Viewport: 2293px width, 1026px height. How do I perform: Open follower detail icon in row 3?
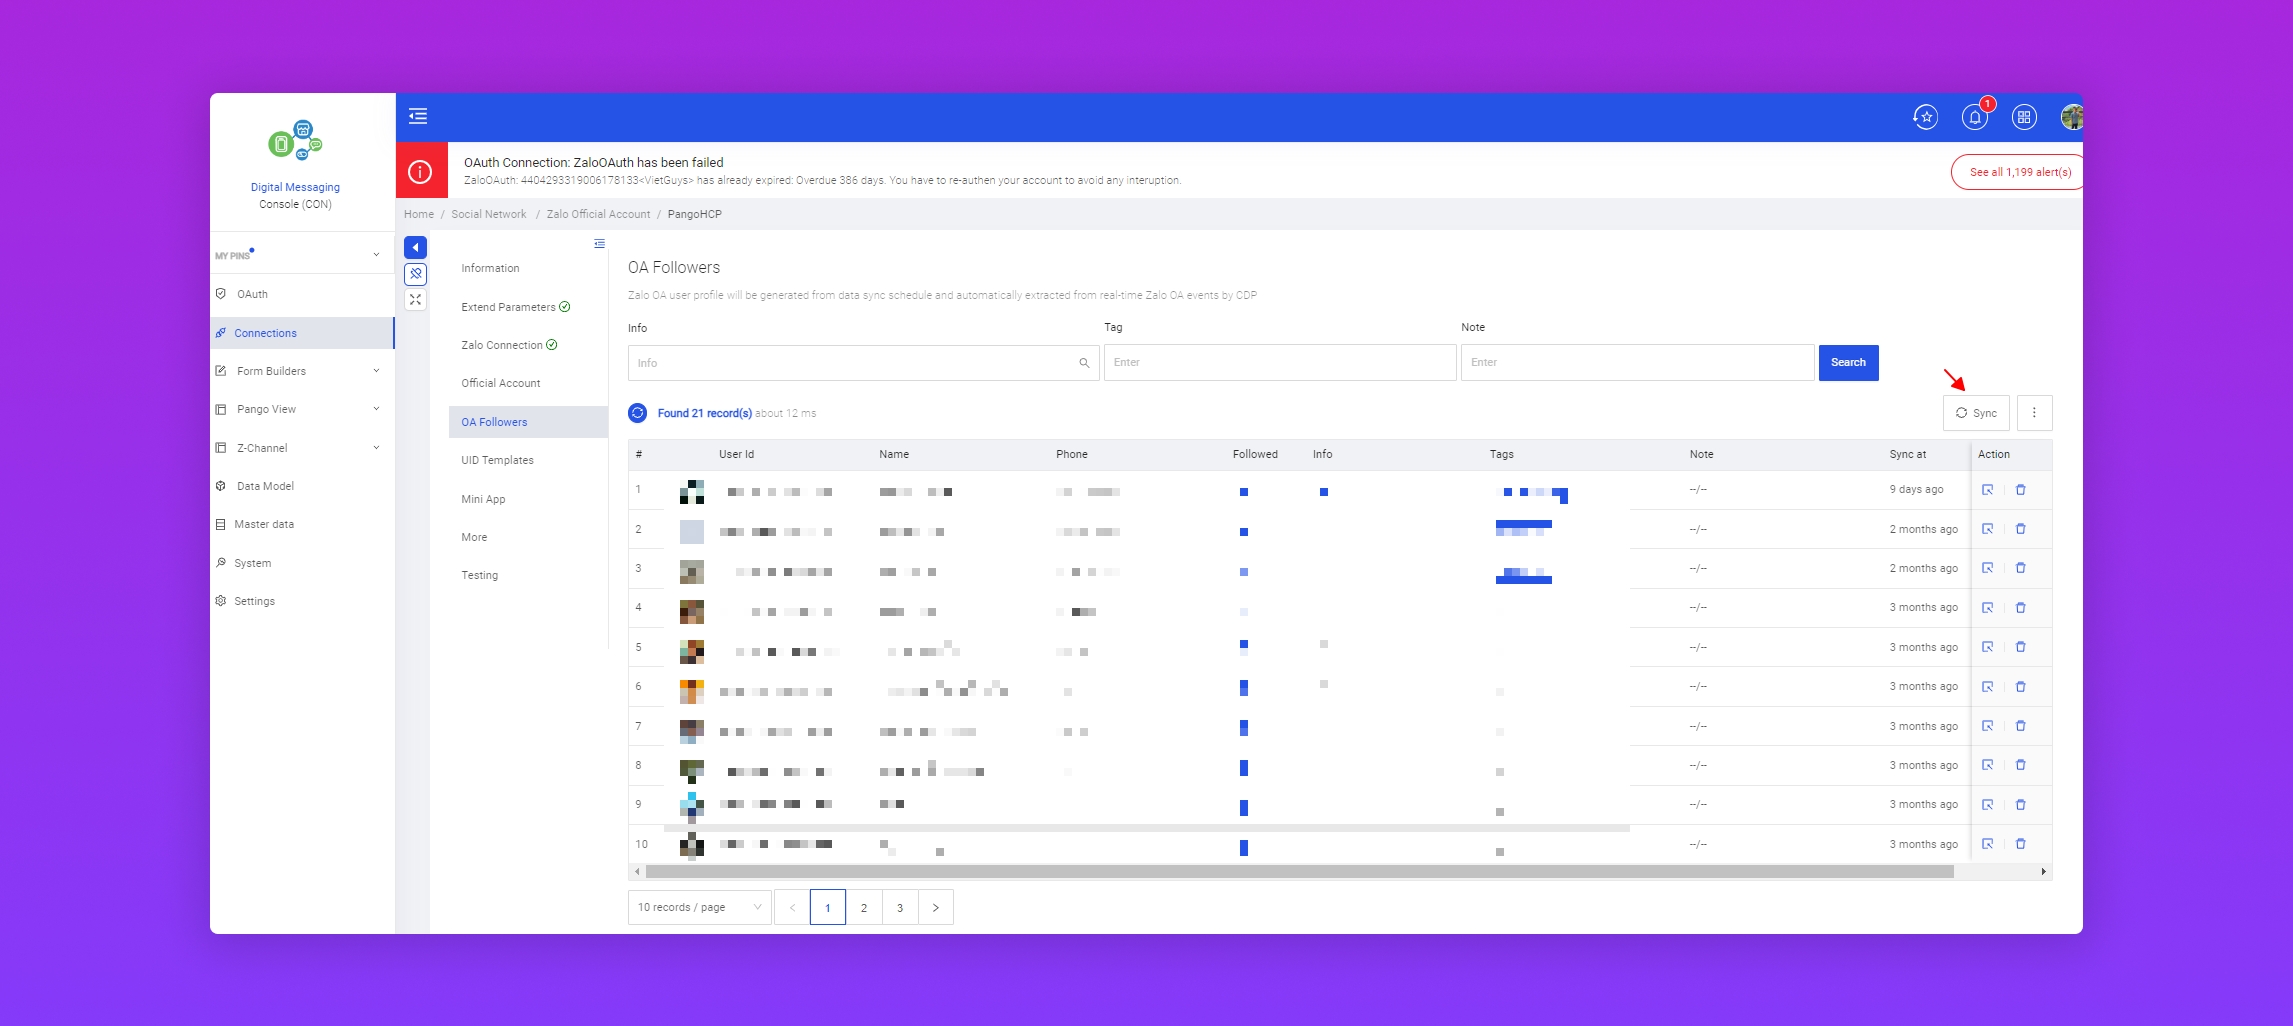(x=1987, y=568)
